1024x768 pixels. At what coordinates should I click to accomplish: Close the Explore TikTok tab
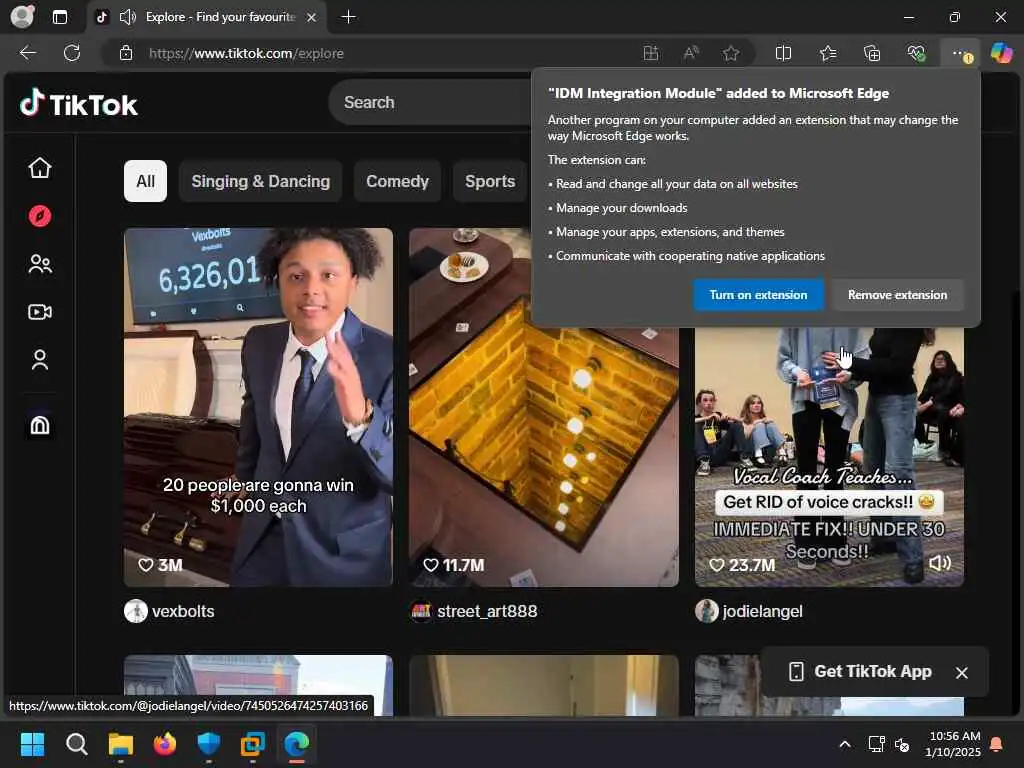(312, 17)
